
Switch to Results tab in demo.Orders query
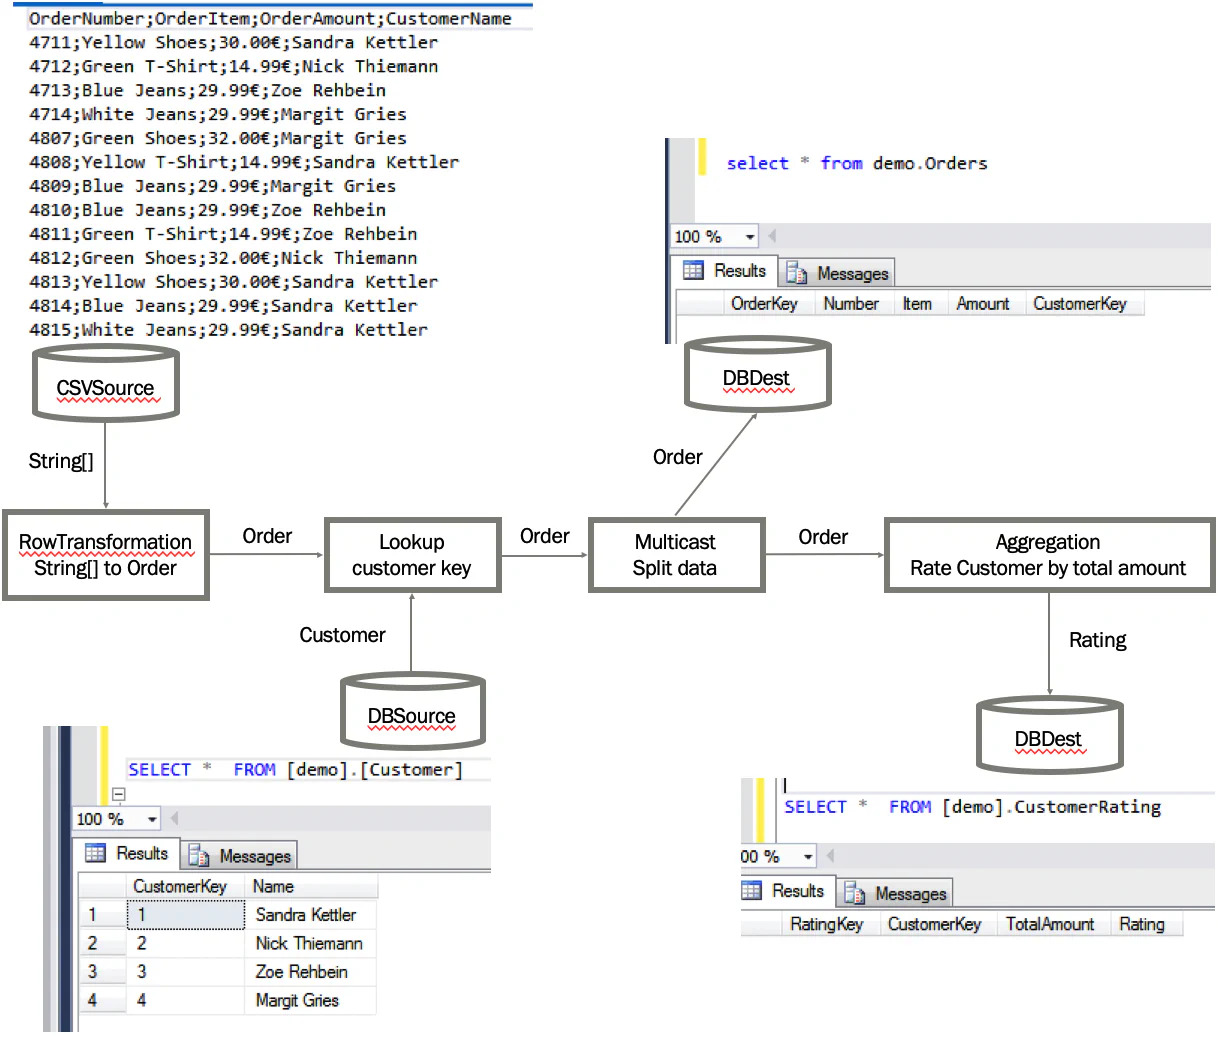pyautogui.click(x=725, y=271)
